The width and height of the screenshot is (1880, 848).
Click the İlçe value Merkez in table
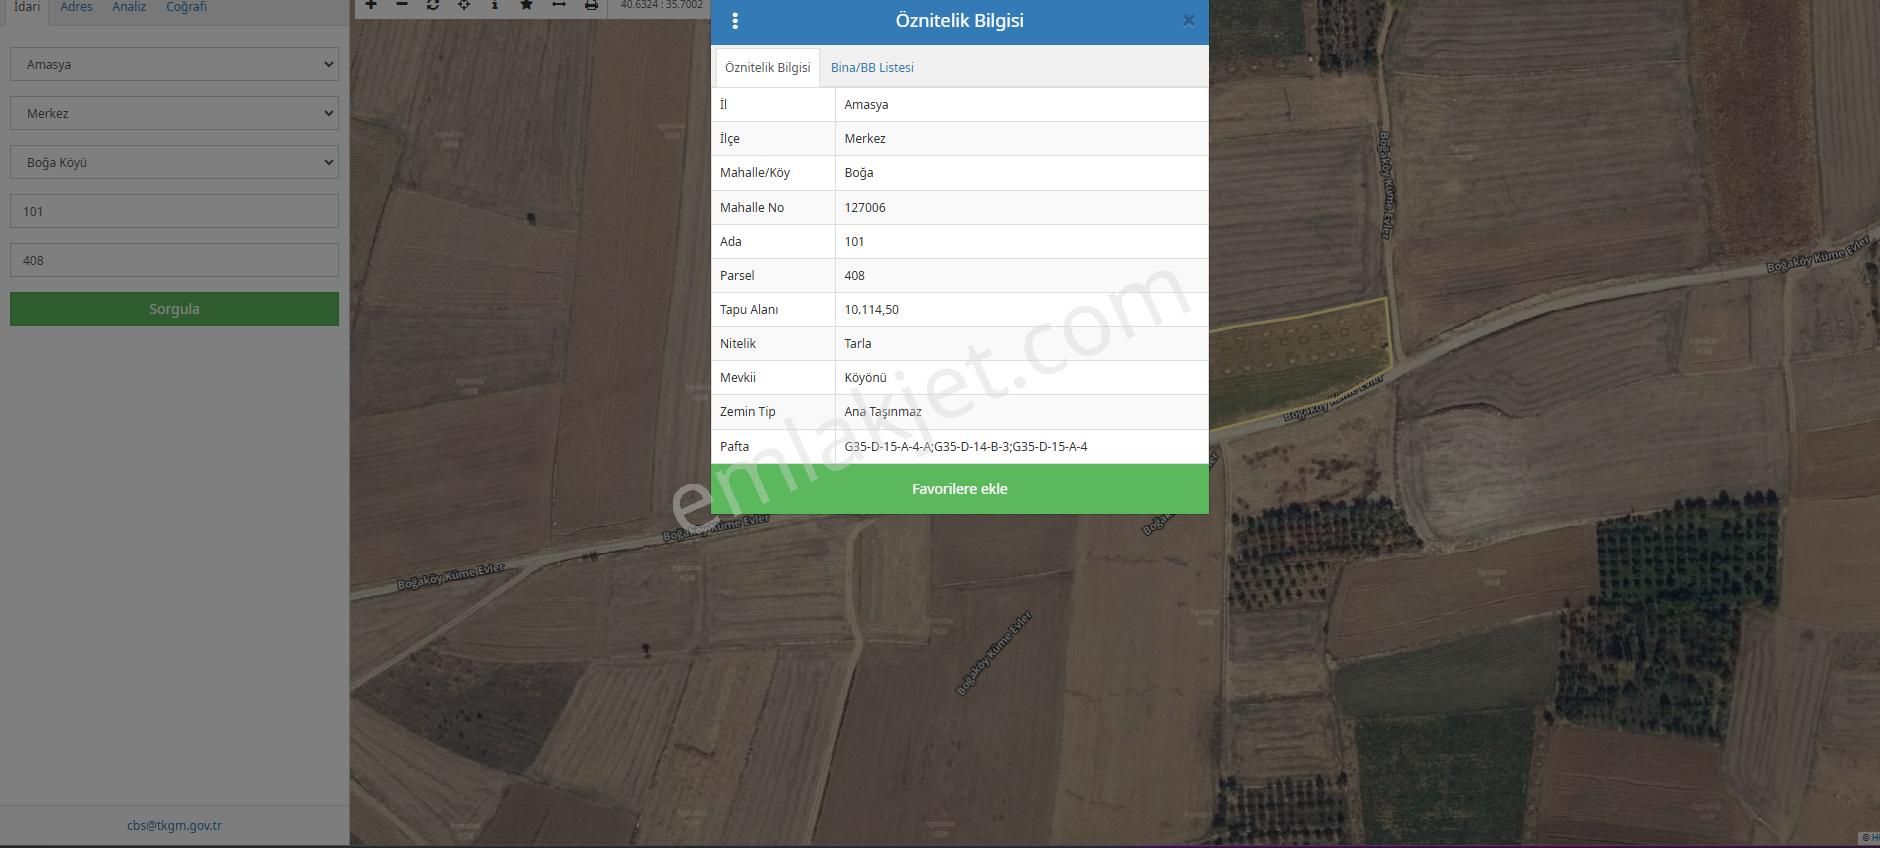click(x=865, y=139)
